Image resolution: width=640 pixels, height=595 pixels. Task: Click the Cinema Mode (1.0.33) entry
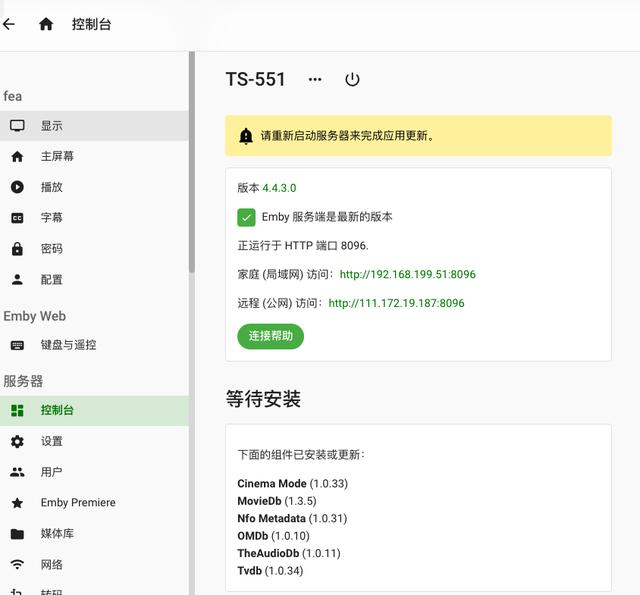point(293,484)
